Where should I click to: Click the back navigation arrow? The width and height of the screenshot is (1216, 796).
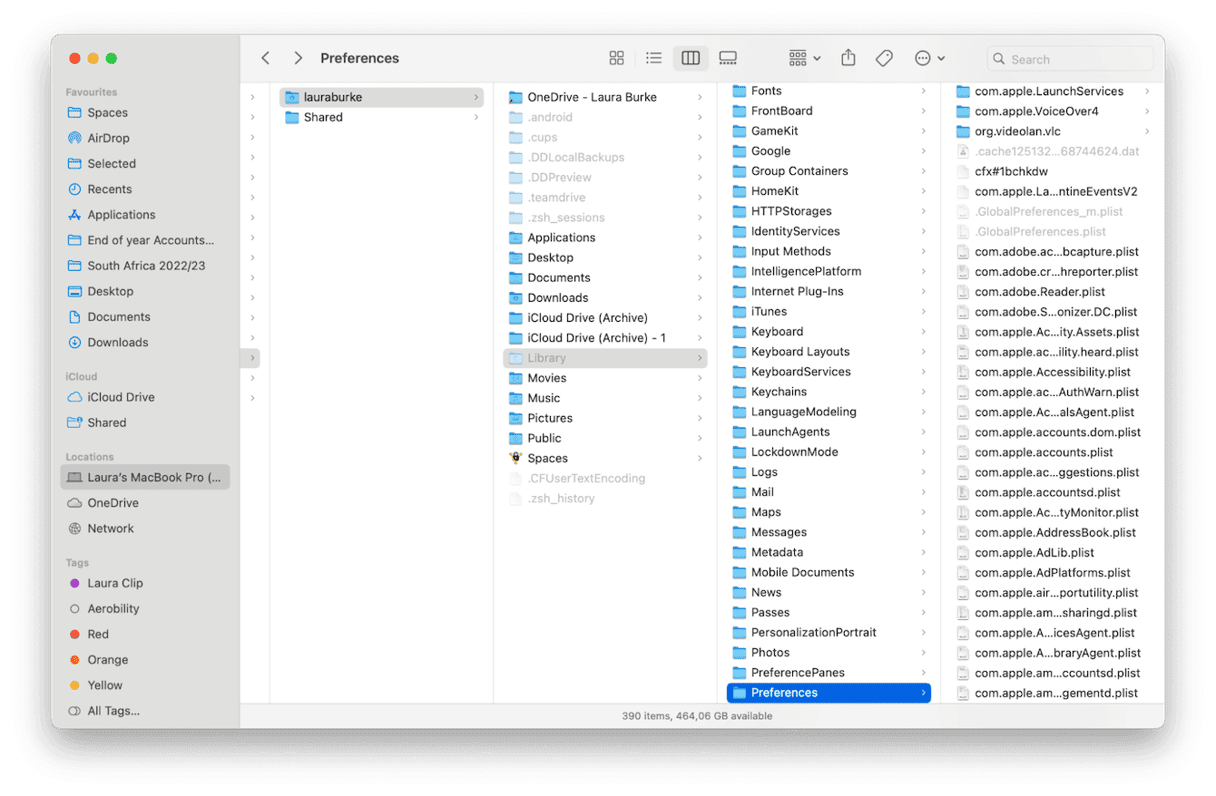pos(265,58)
